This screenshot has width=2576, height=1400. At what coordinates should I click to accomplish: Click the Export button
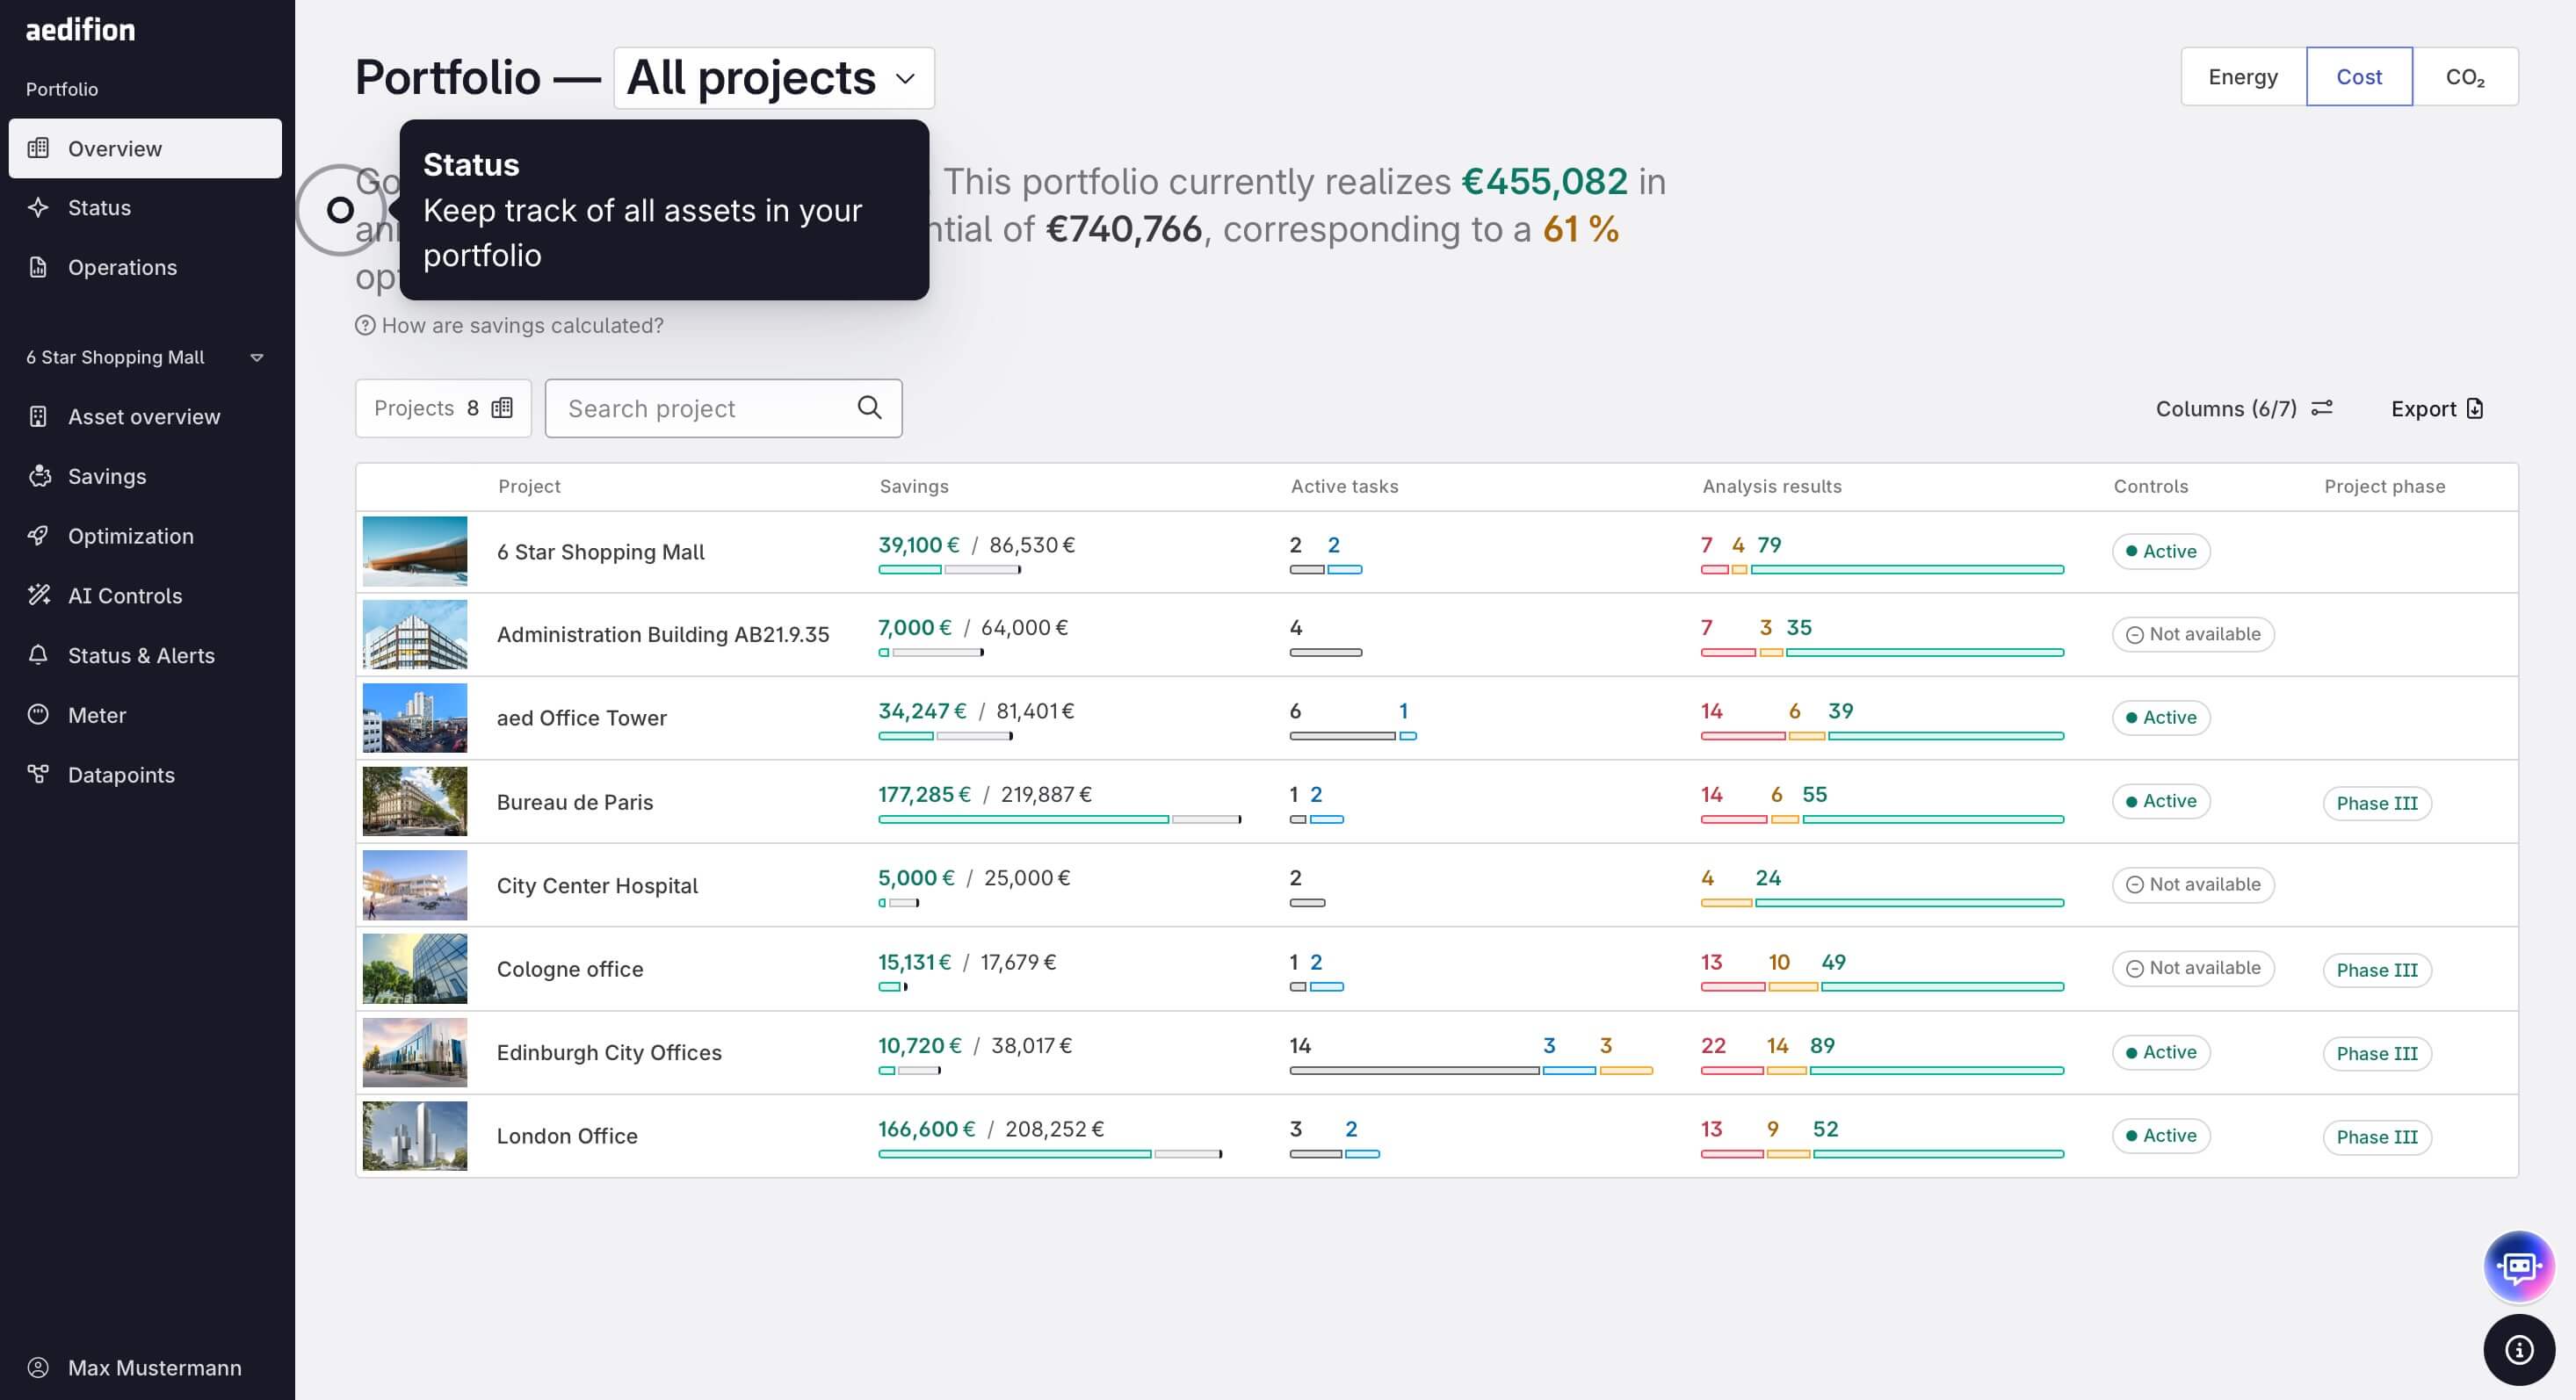click(x=2437, y=409)
